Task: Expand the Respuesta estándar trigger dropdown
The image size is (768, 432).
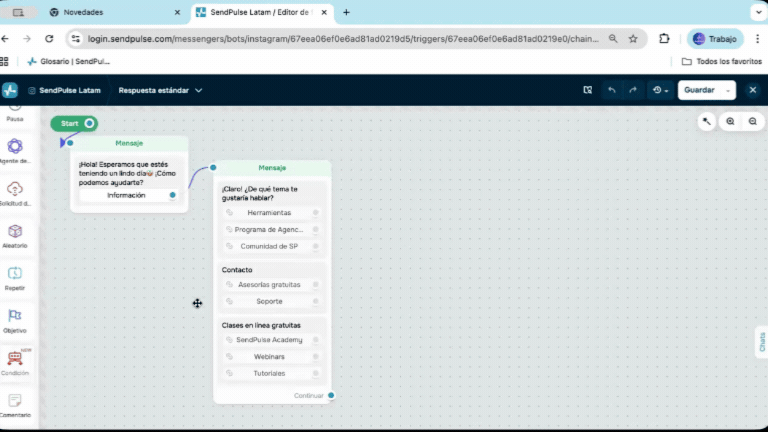Action: tap(160, 90)
